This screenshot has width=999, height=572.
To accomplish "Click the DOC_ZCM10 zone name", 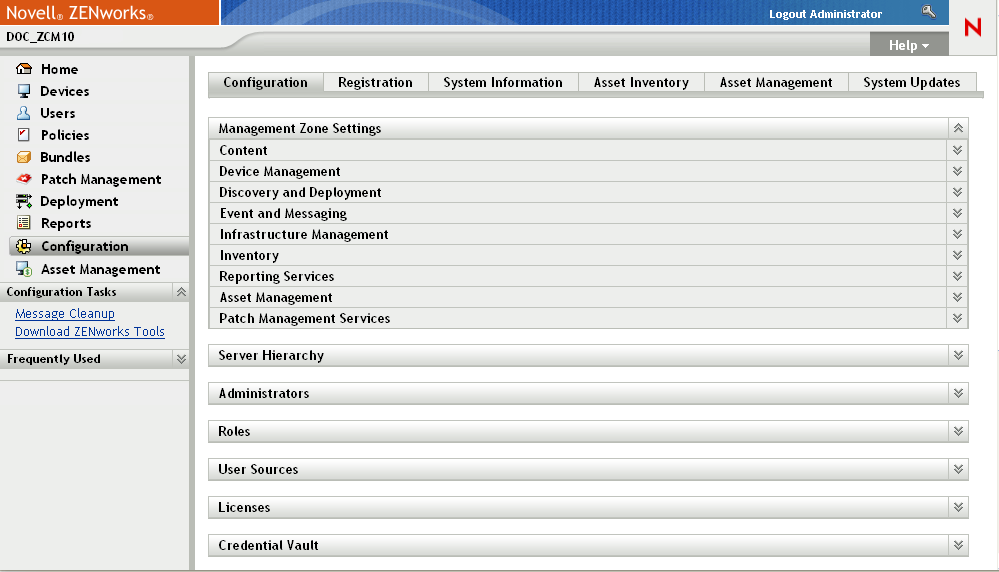I will [x=40, y=36].
